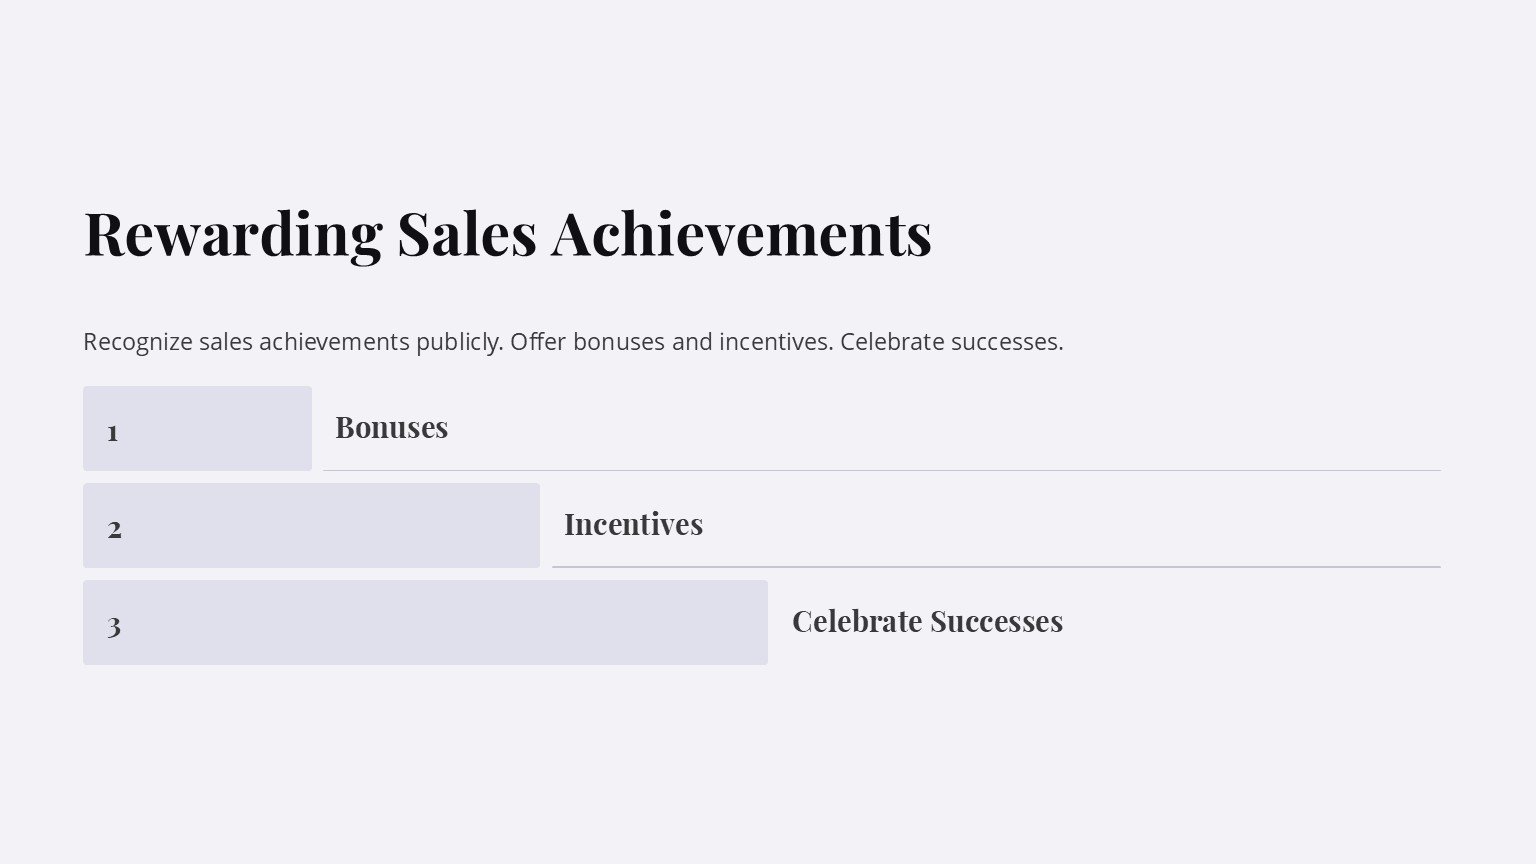This screenshot has width=1536, height=864.
Task: Select the "Bonuses" heading
Action: coord(391,427)
